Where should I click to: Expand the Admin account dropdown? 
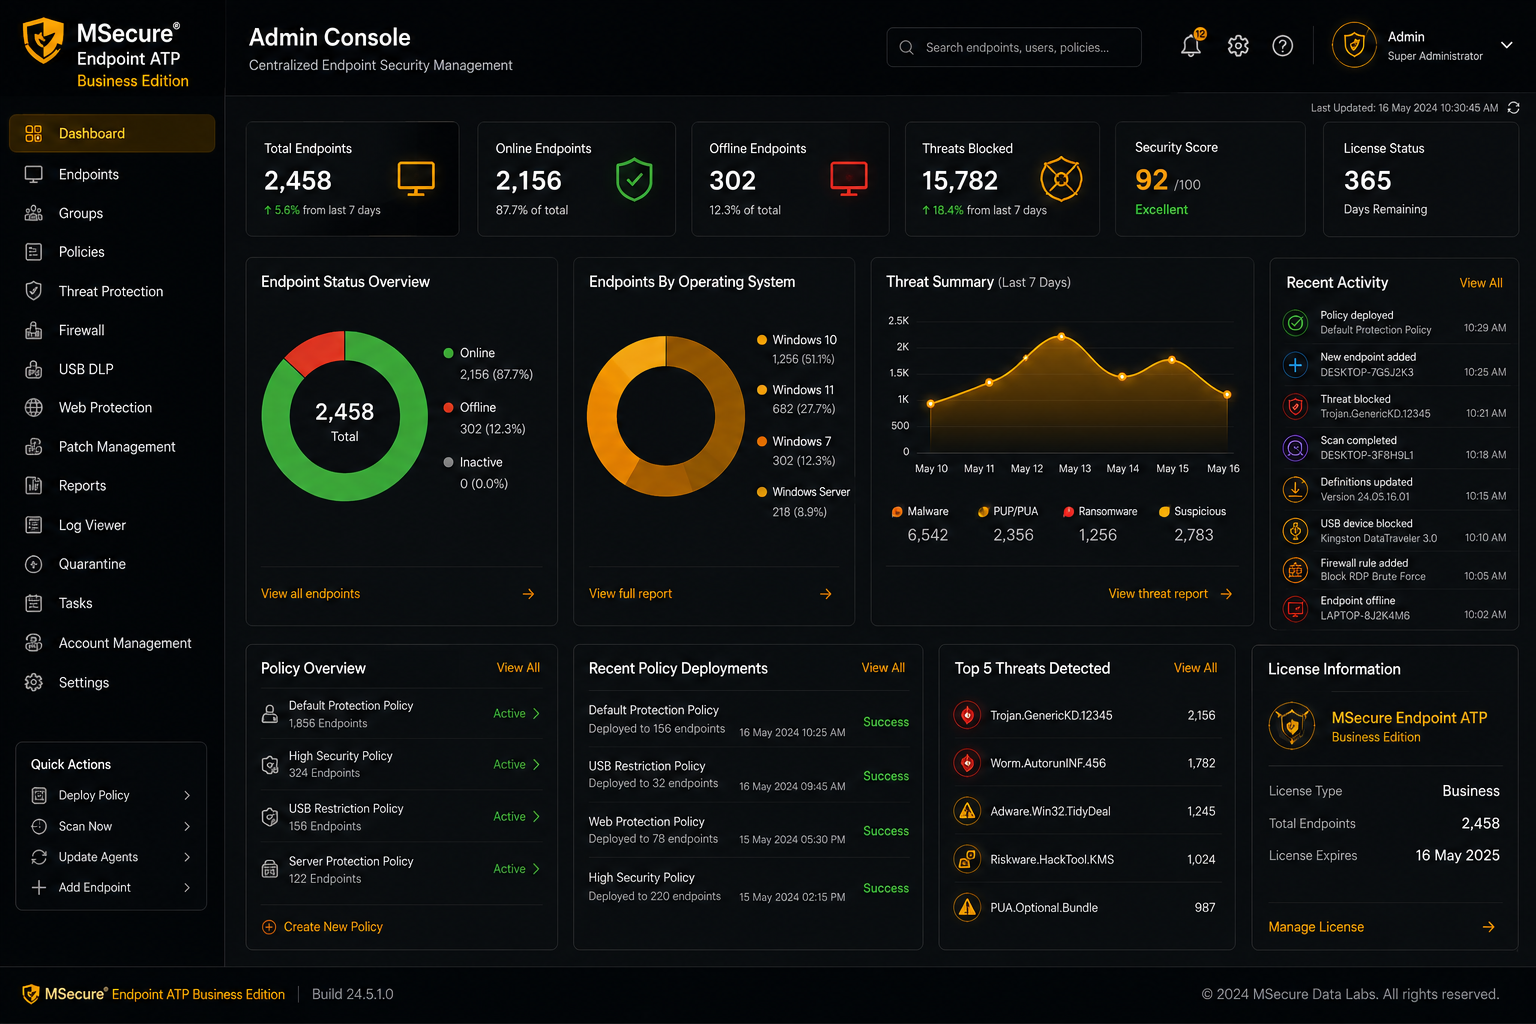tap(1506, 45)
